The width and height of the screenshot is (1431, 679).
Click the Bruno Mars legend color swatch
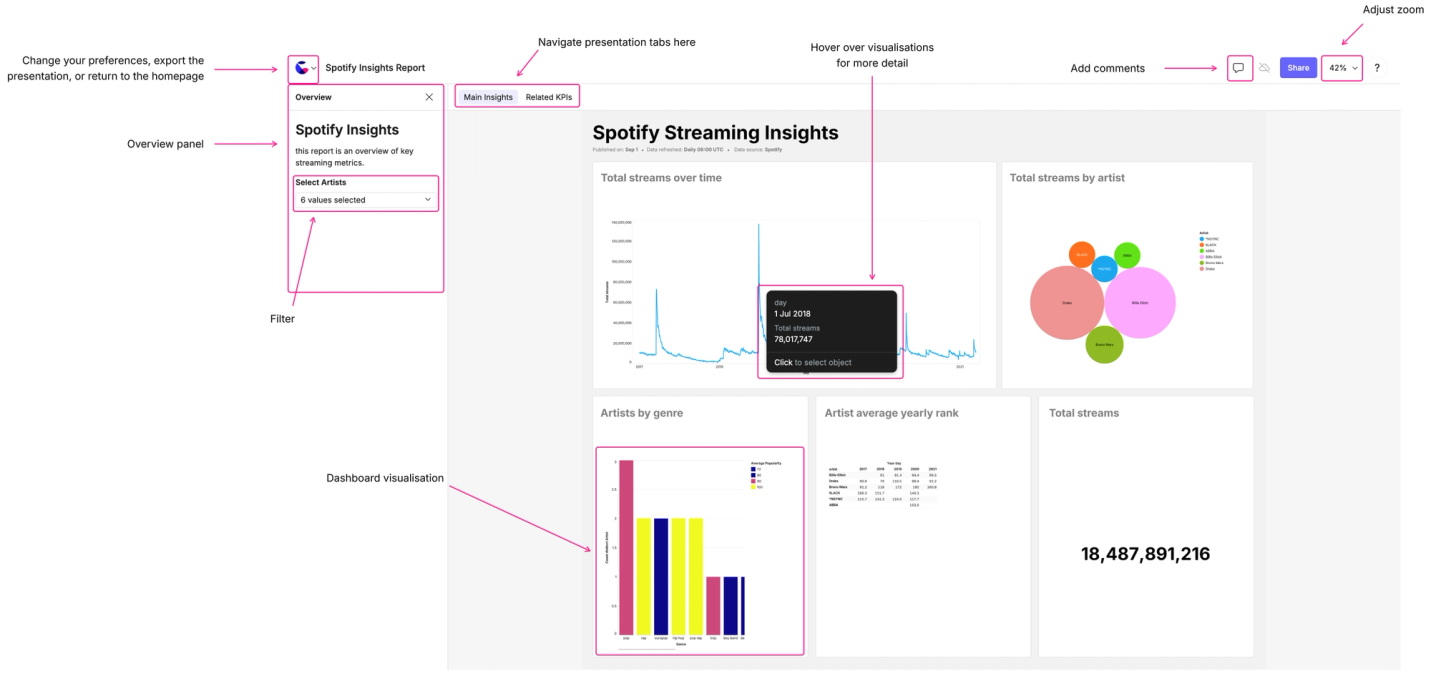1201,263
